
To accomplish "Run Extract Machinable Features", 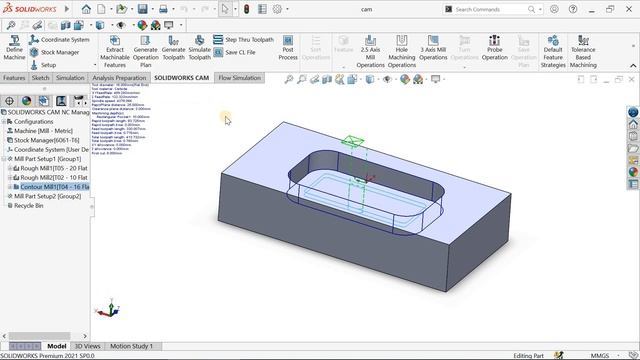I will pyautogui.click(x=115, y=52).
